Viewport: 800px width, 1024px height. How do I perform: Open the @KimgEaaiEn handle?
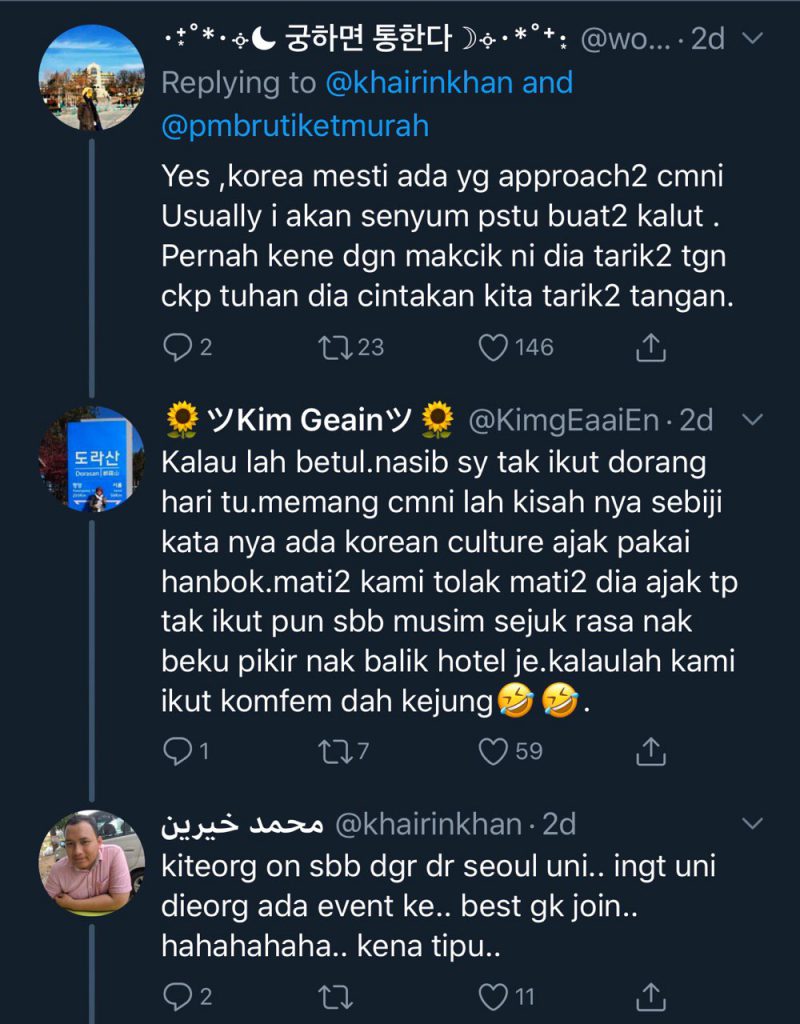pos(565,420)
